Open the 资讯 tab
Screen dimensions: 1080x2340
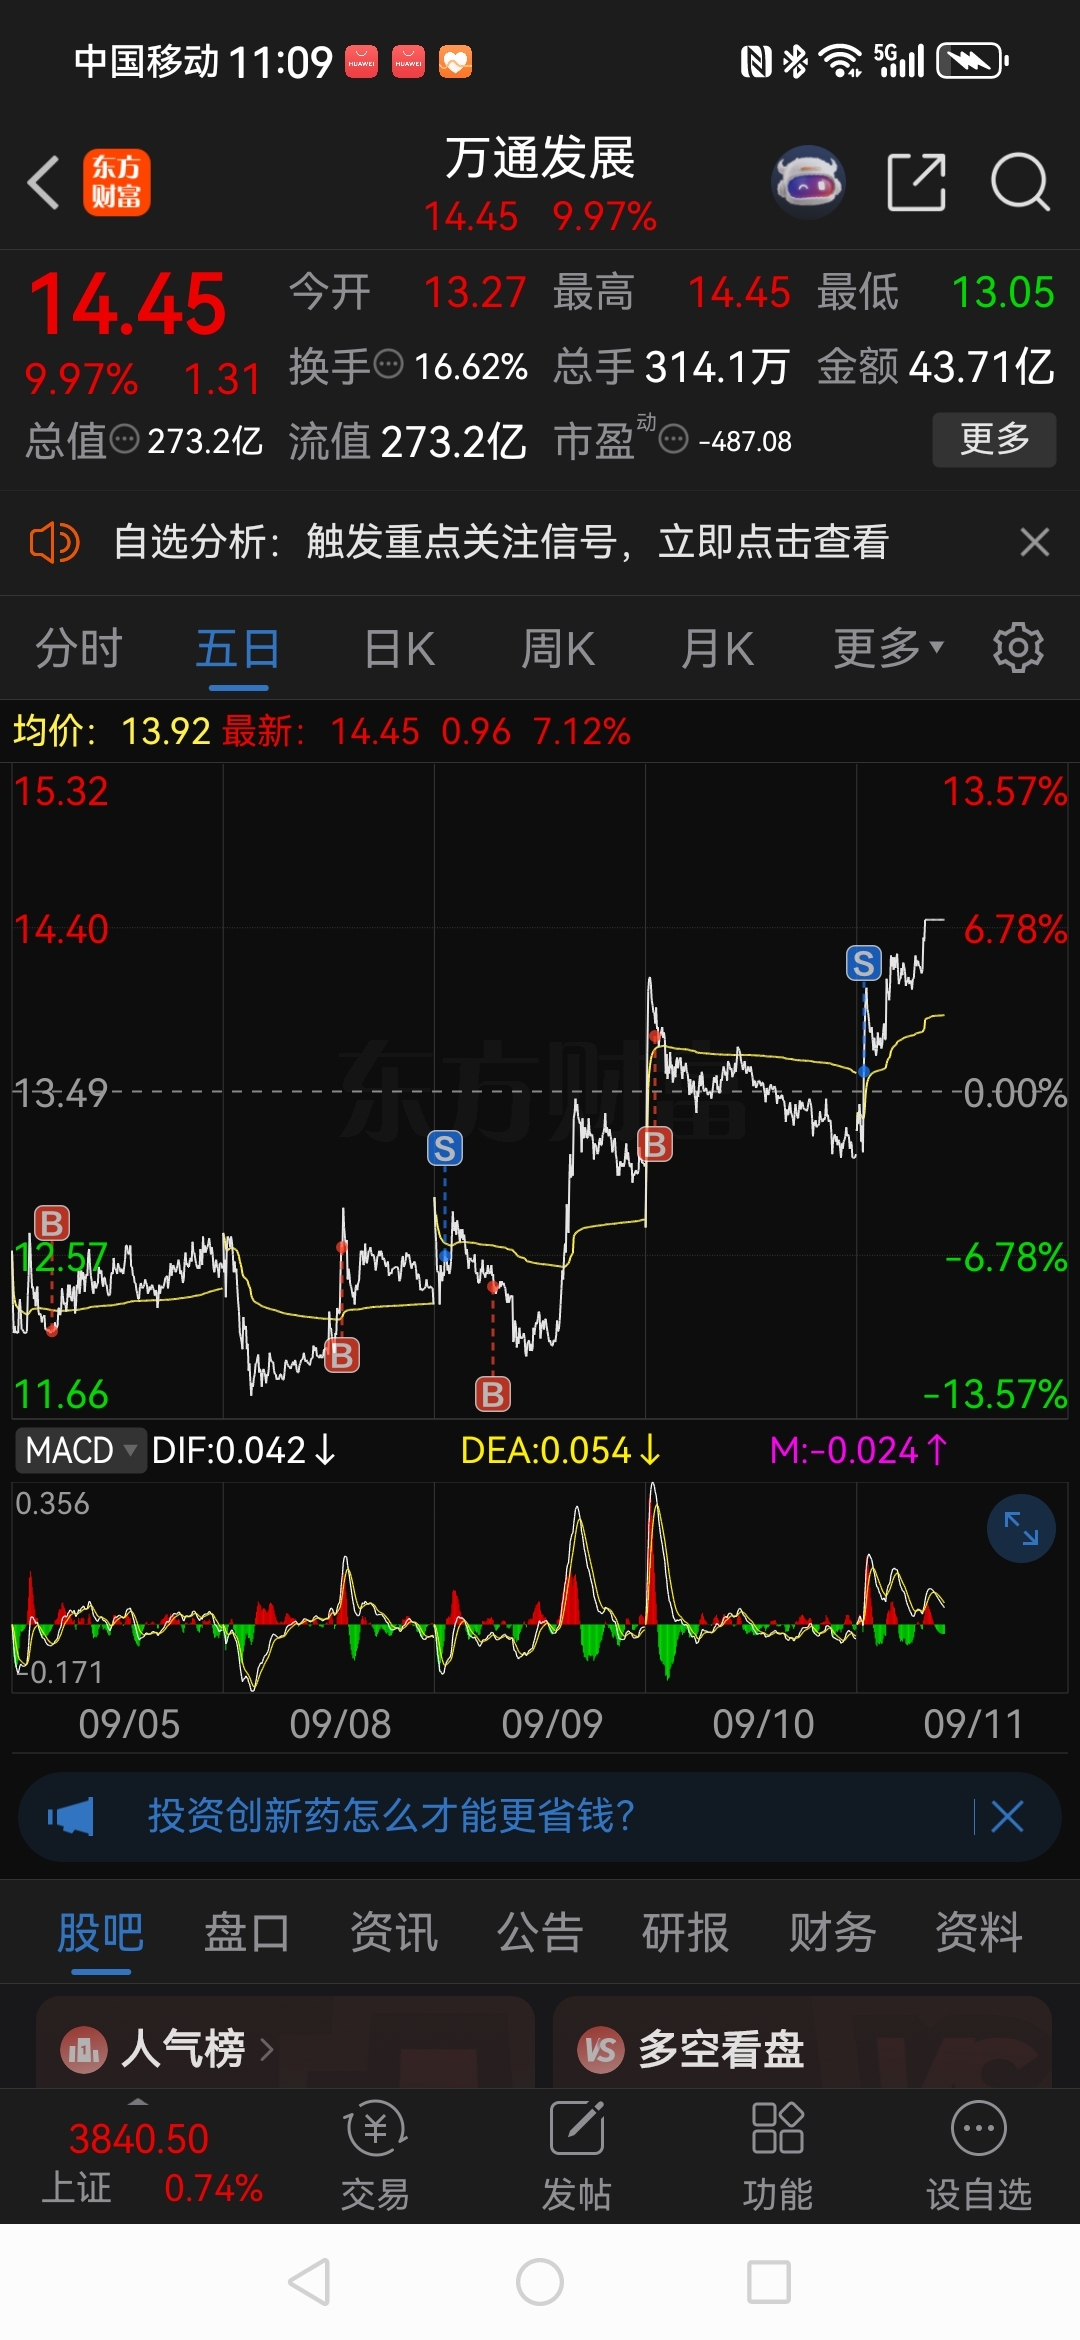click(394, 1932)
